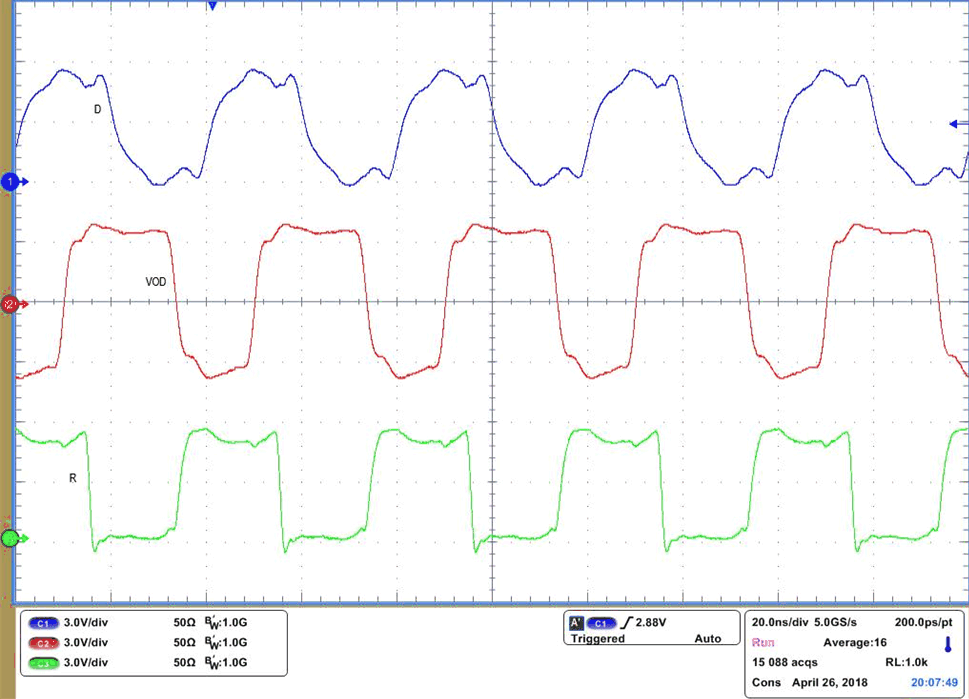
Task: Click the A' trigger source icon
Action: [575, 622]
